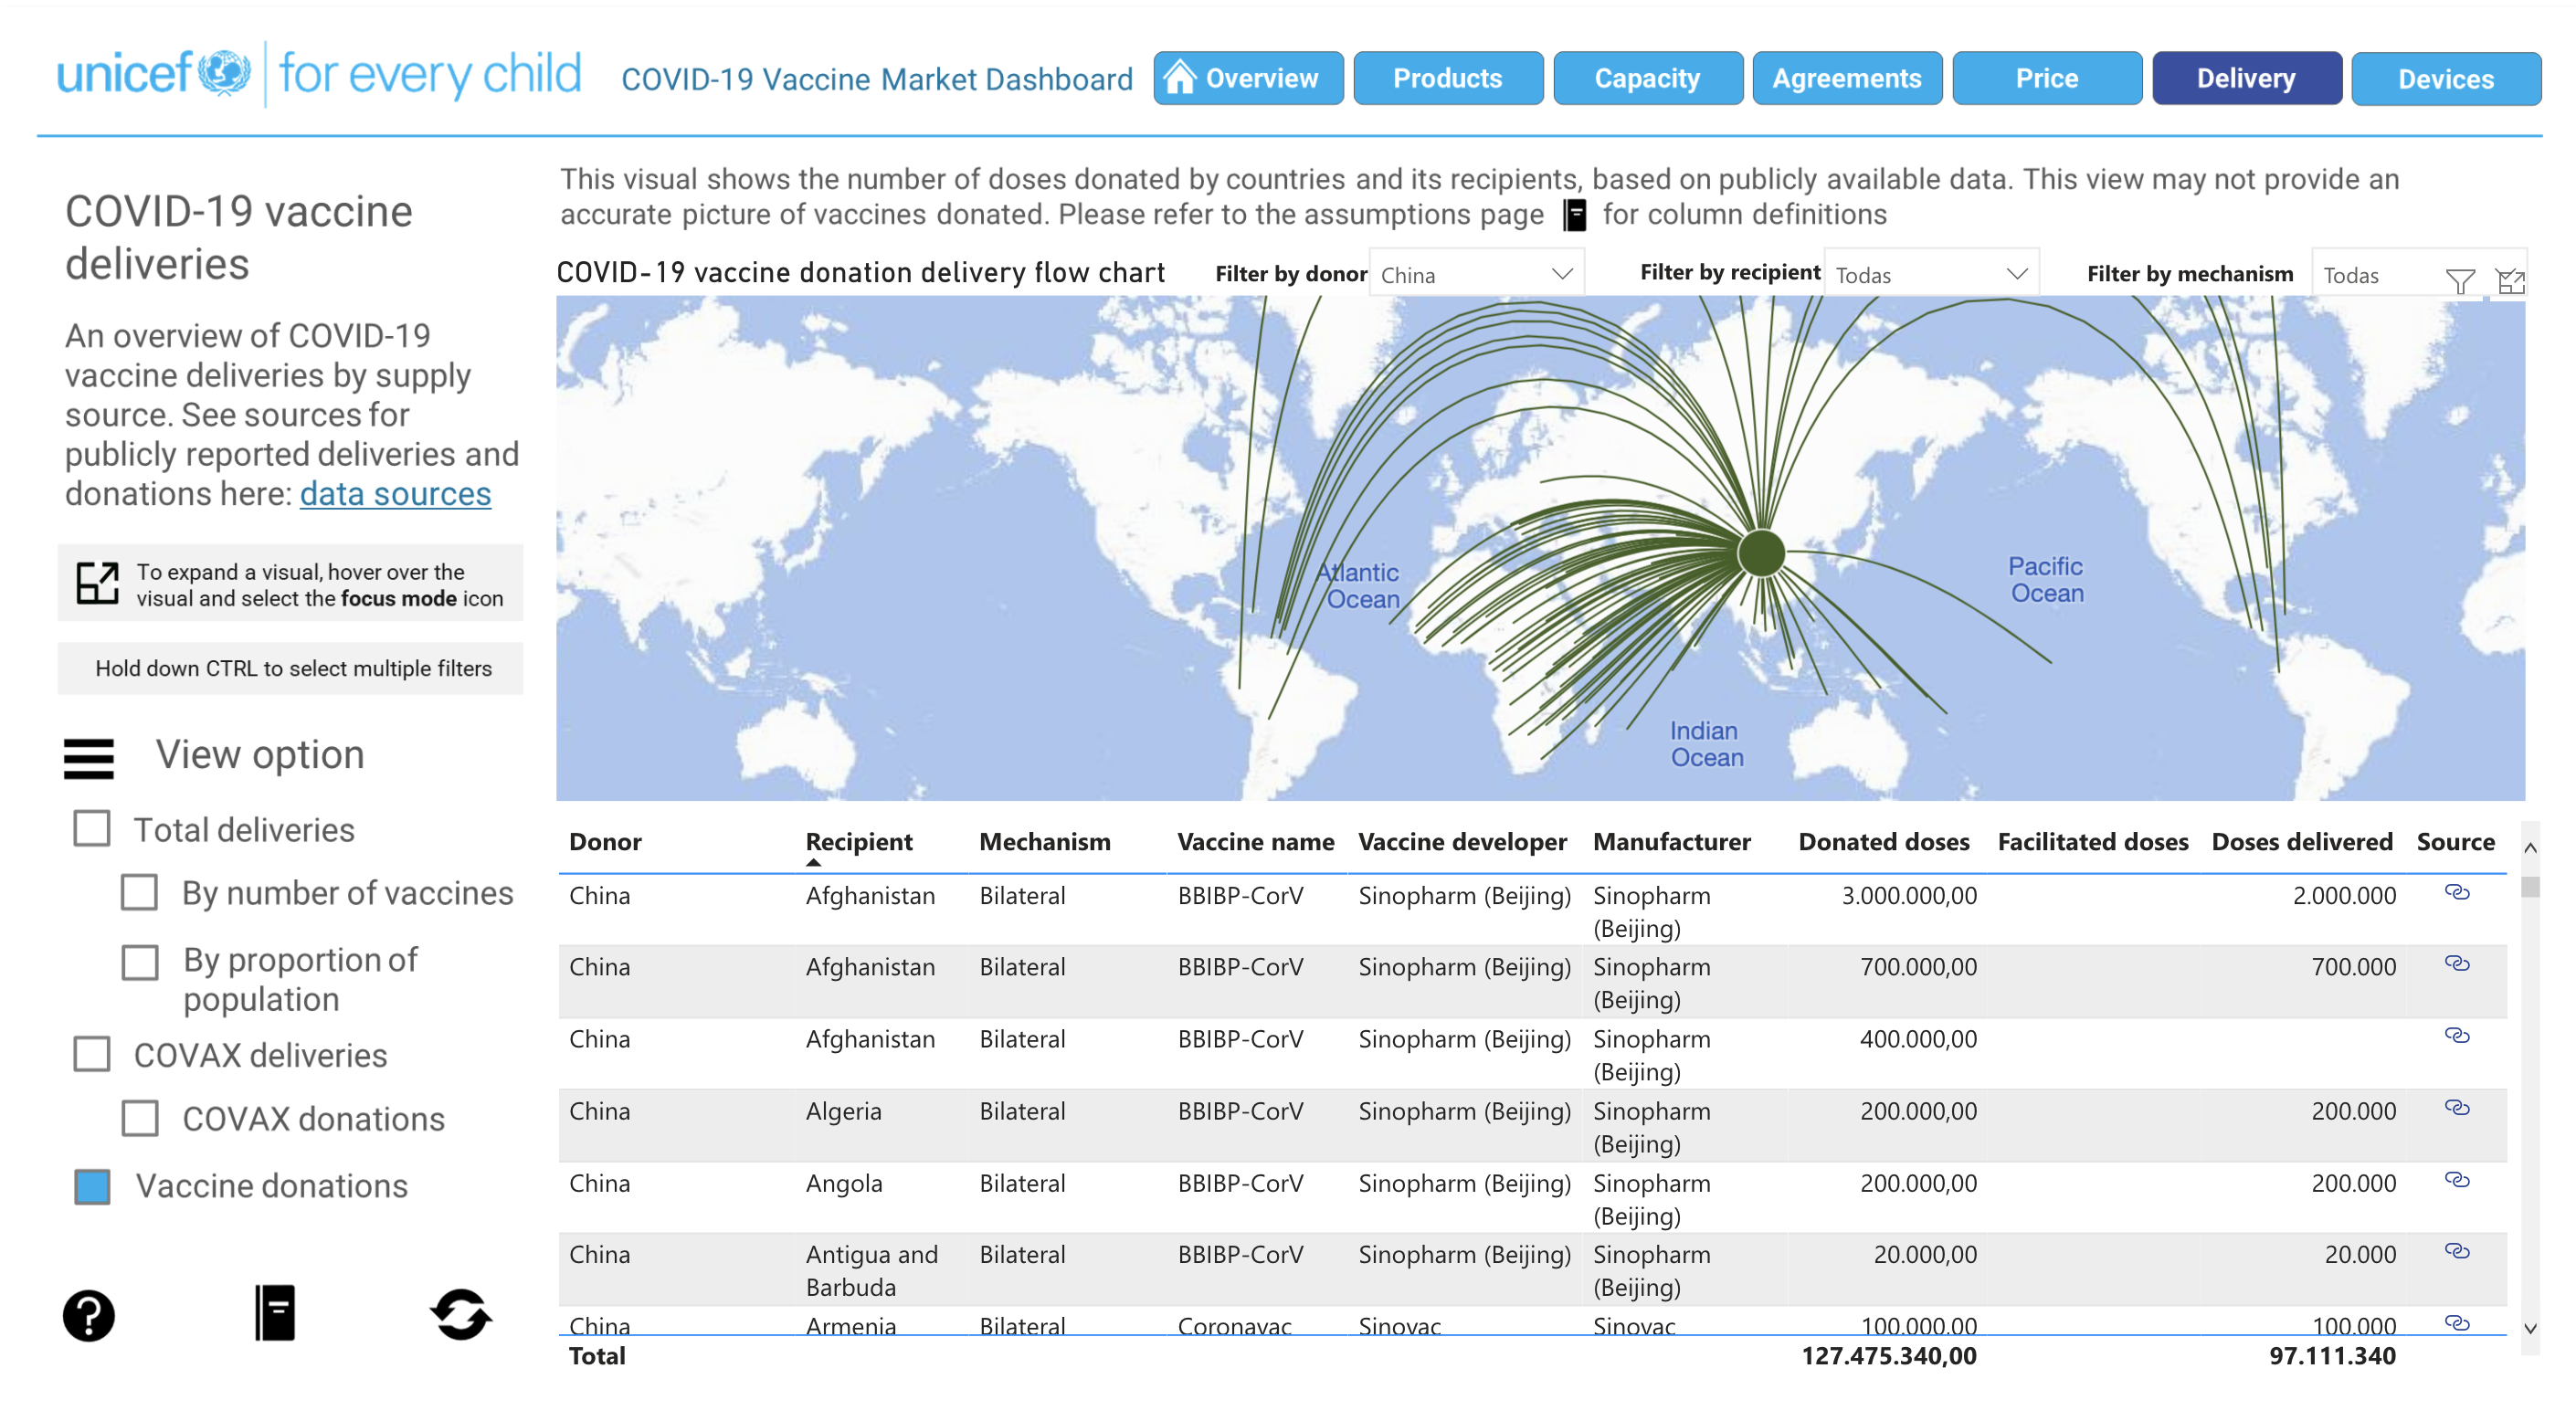Open the data sources link
Image resolution: width=2576 pixels, height=1421 pixels.
tap(395, 494)
